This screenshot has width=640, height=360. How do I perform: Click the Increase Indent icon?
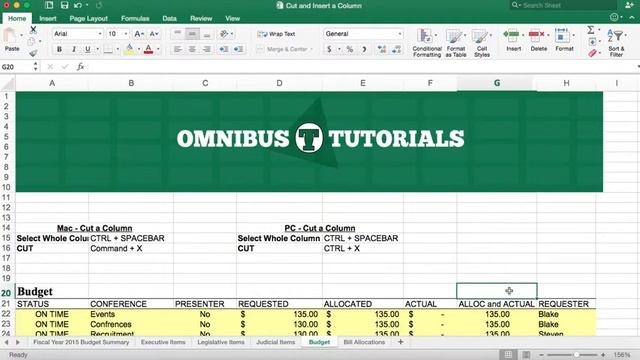pos(238,49)
